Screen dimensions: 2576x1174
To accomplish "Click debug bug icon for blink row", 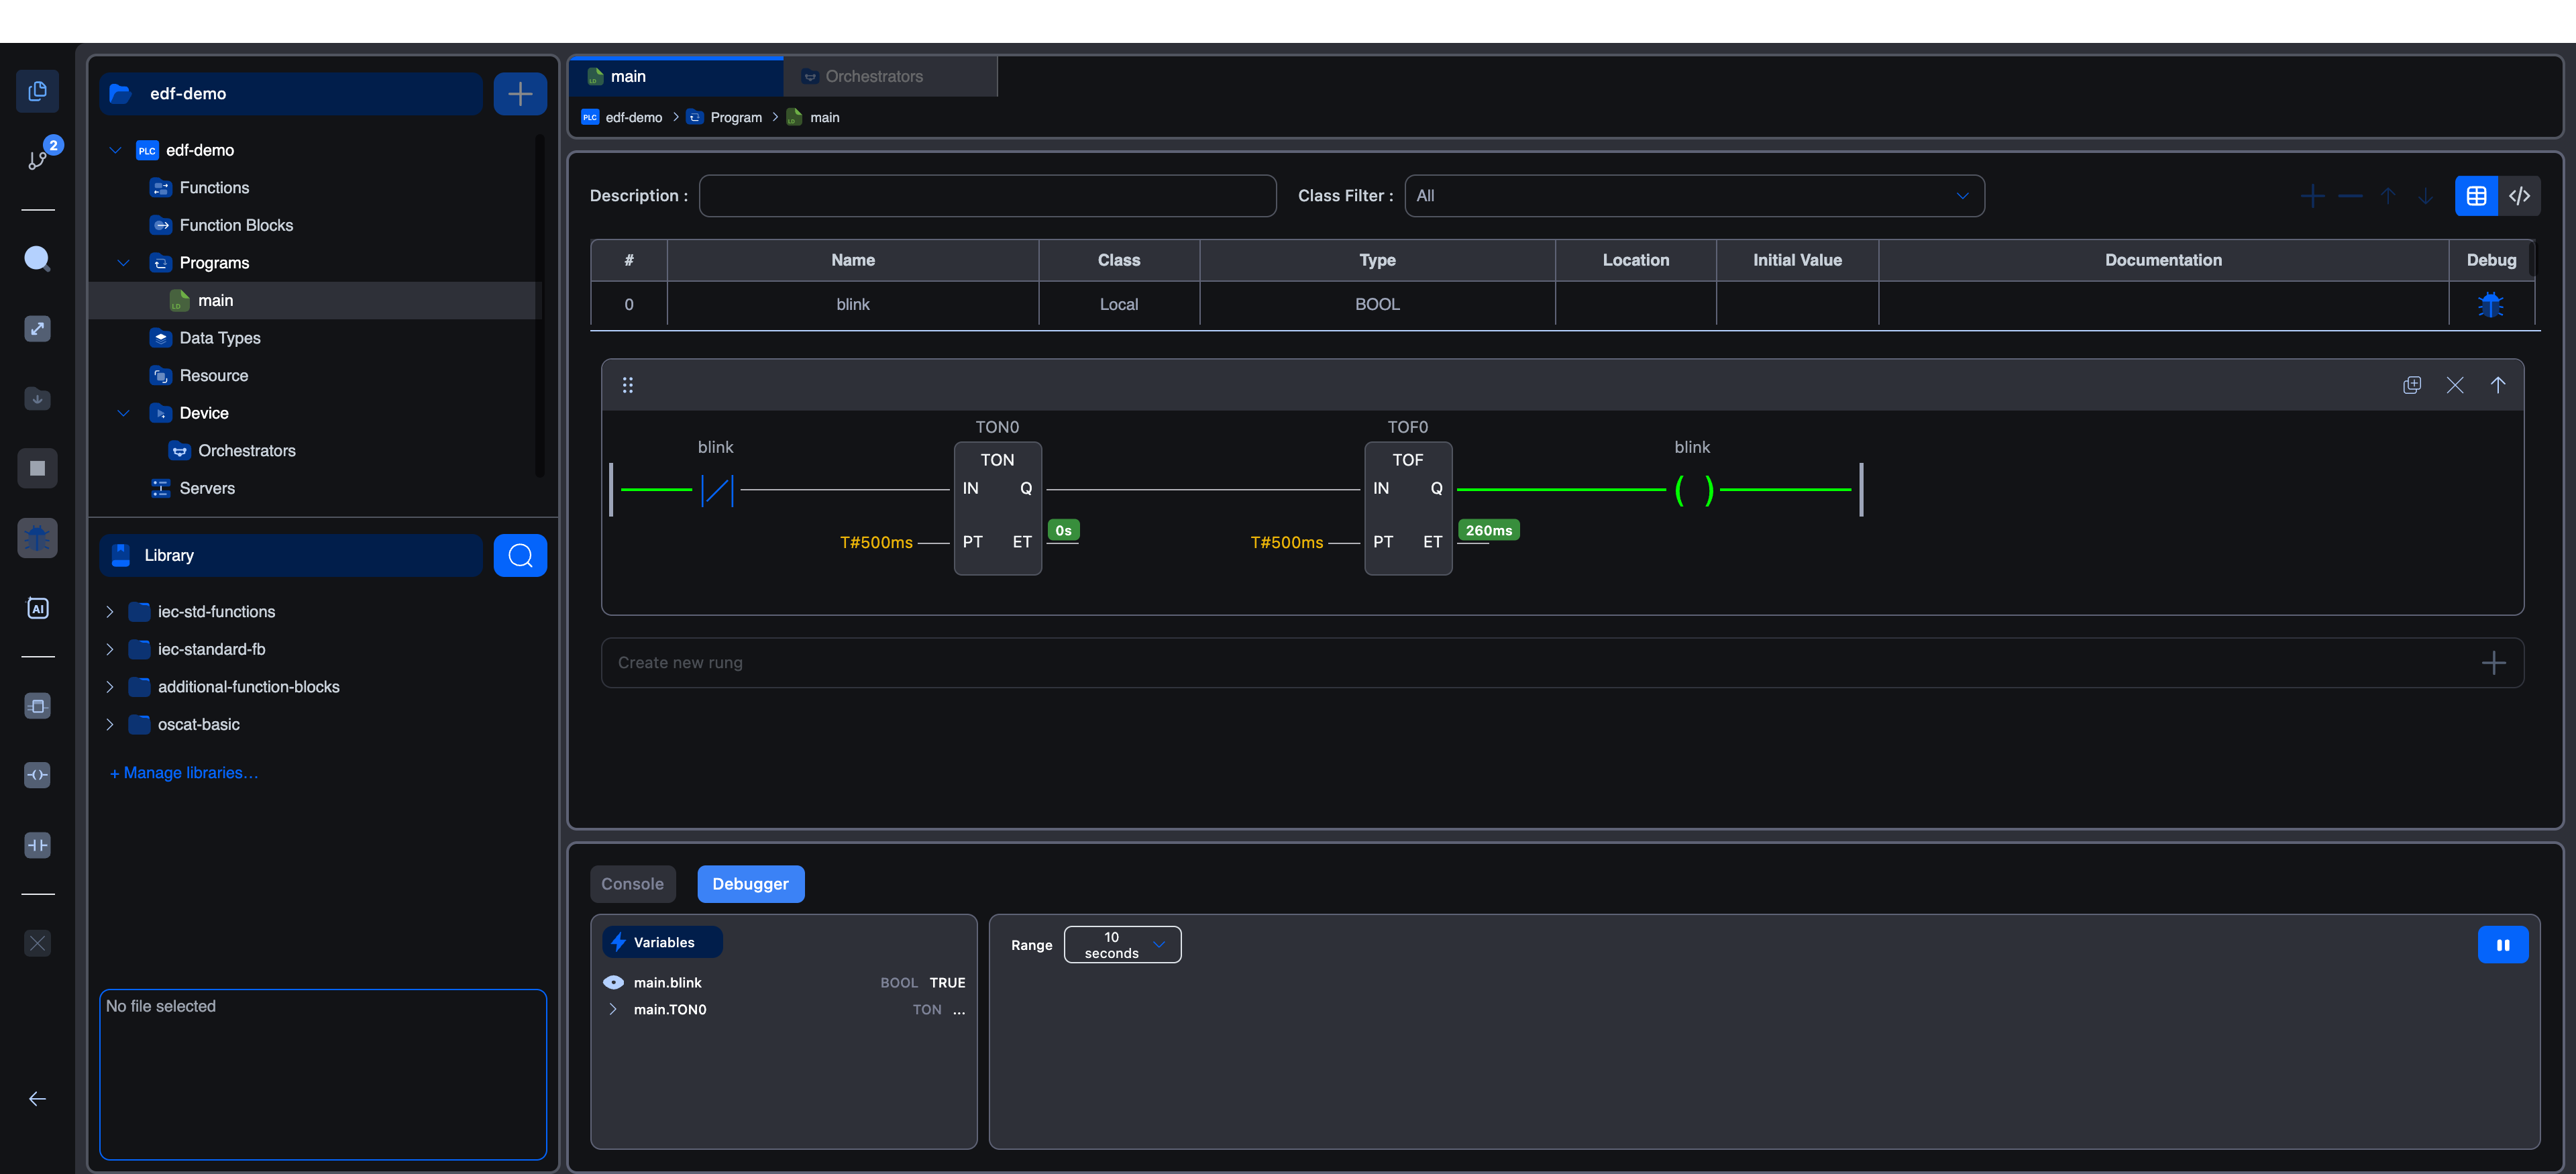I will tap(2490, 305).
